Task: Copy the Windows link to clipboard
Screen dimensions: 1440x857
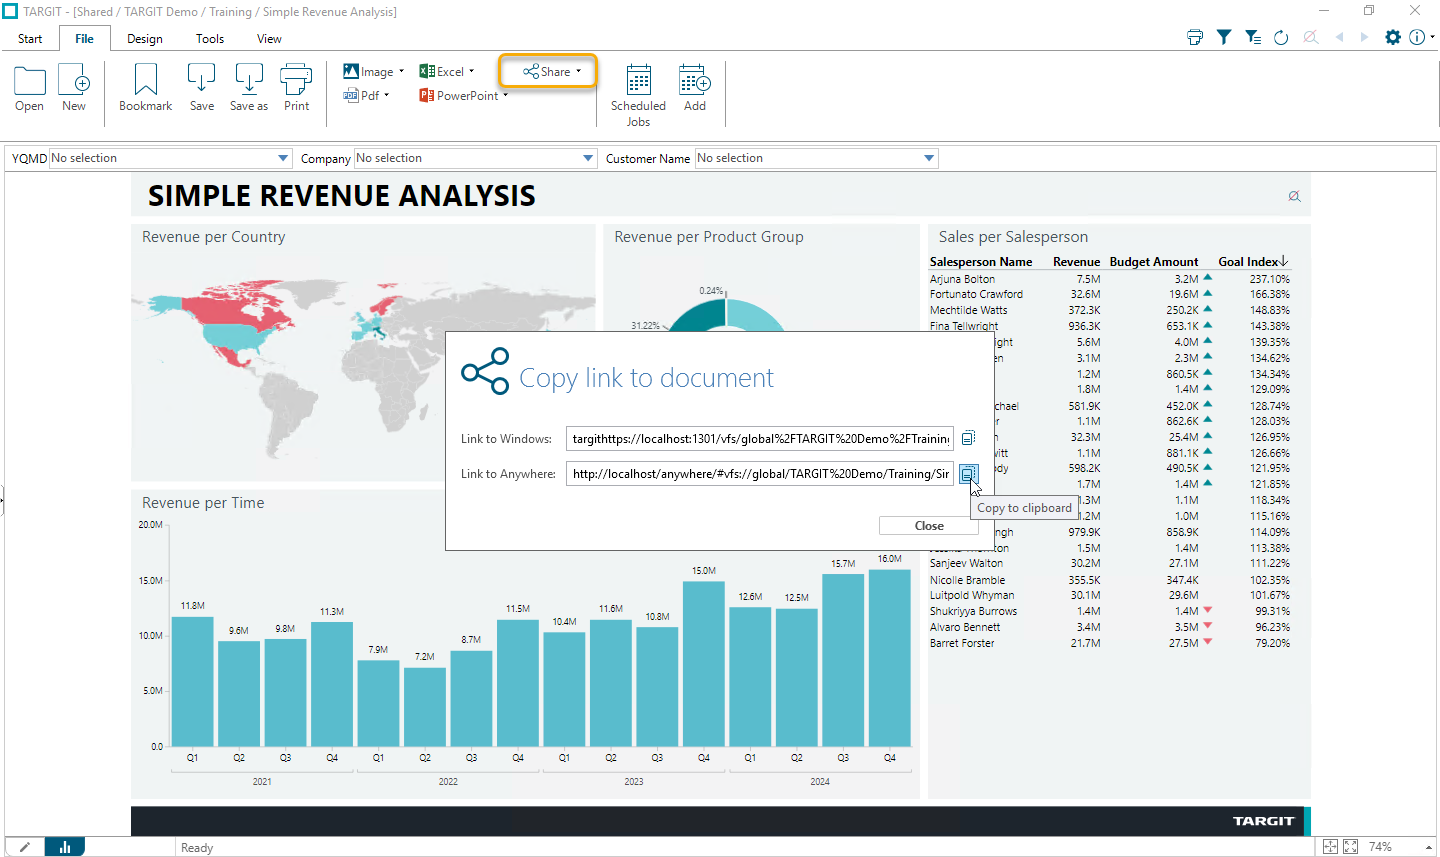Action: (968, 438)
